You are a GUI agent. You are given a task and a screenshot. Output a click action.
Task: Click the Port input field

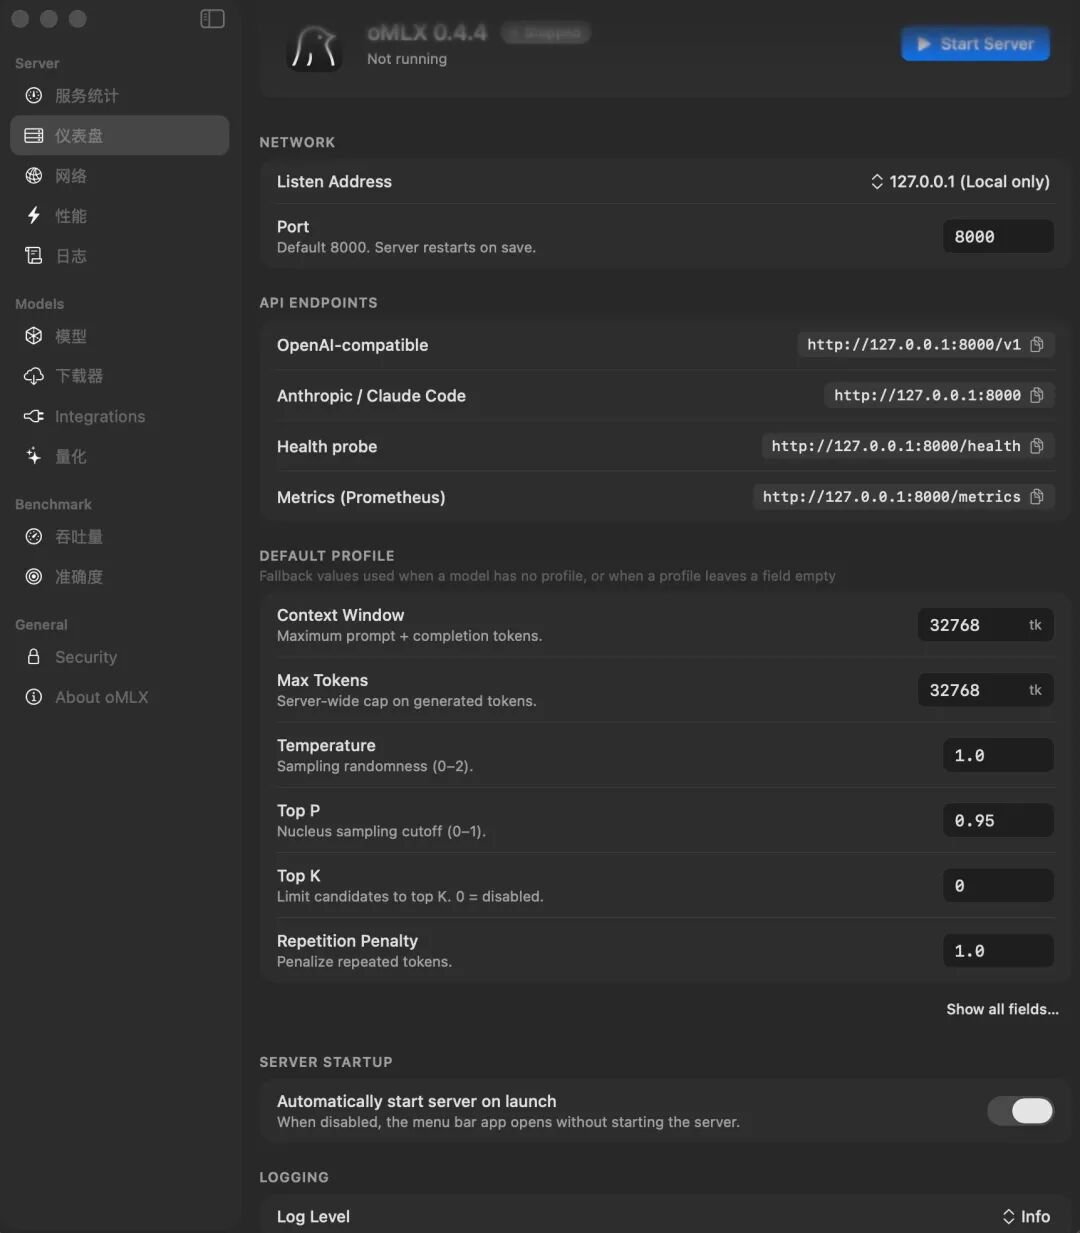tap(998, 236)
